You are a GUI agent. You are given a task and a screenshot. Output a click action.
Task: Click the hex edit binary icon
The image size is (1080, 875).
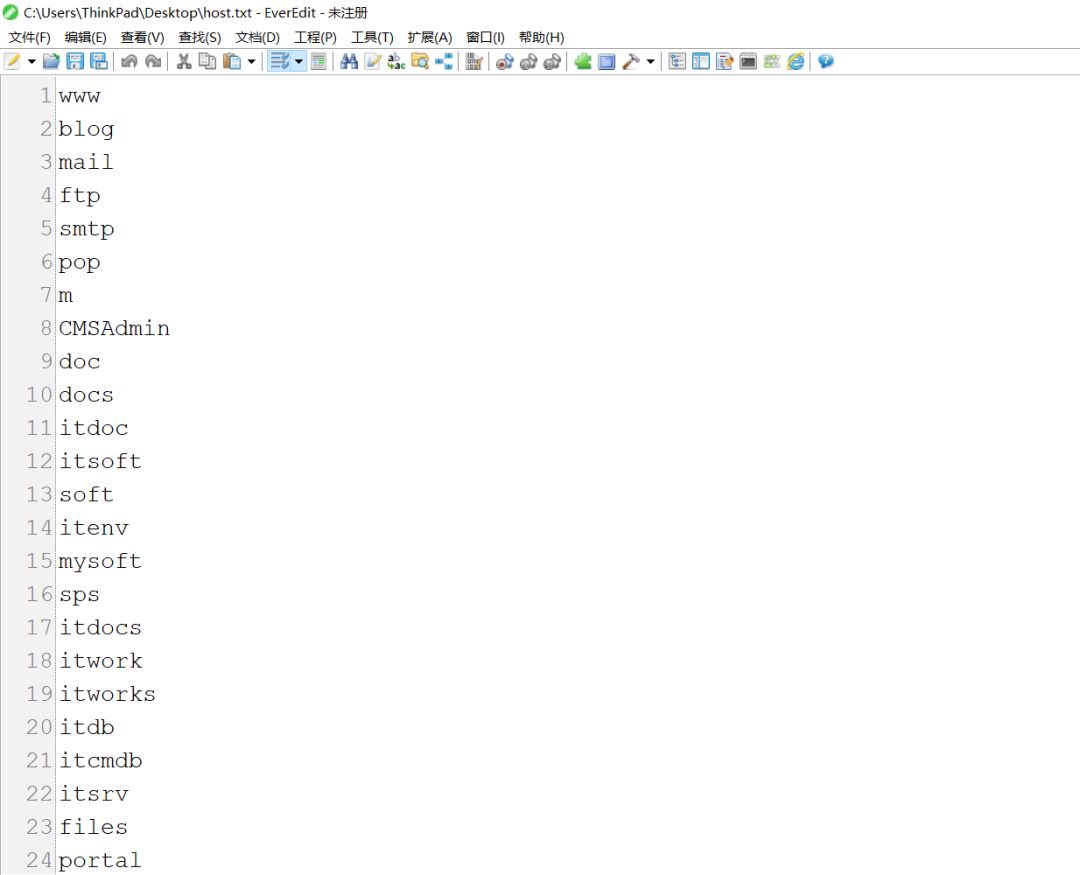tap(474, 61)
